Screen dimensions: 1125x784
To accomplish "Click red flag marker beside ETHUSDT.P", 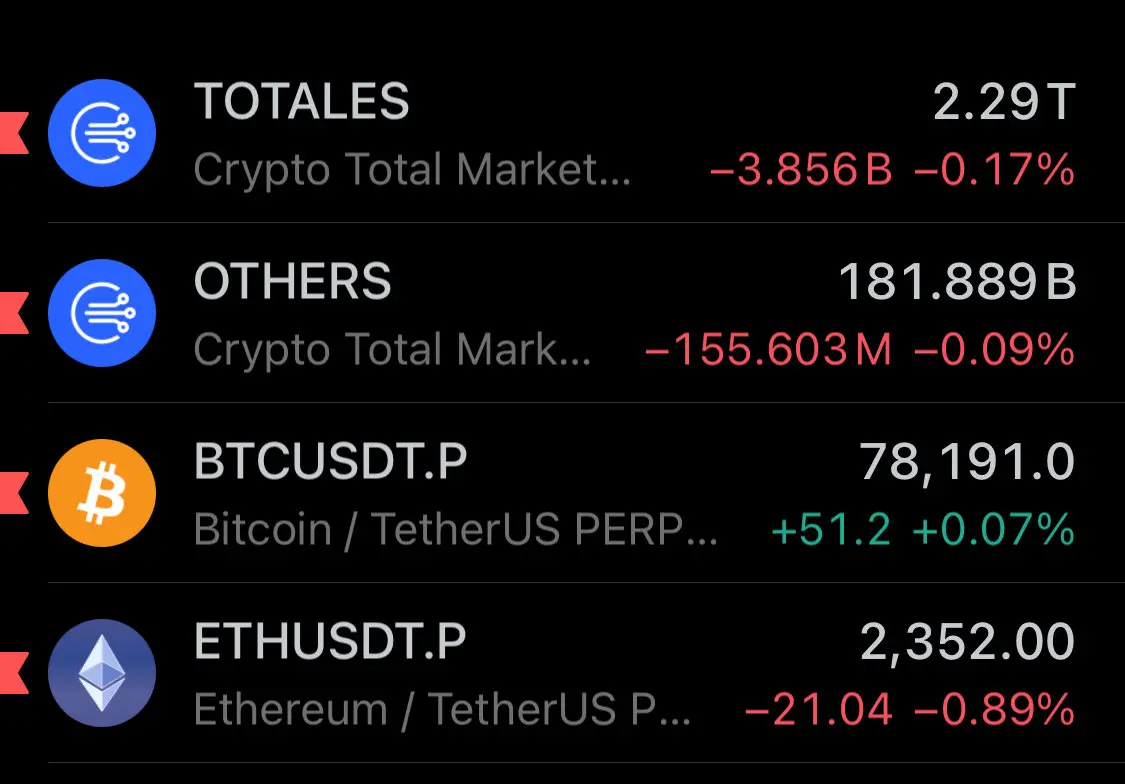I will pos(13,673).
